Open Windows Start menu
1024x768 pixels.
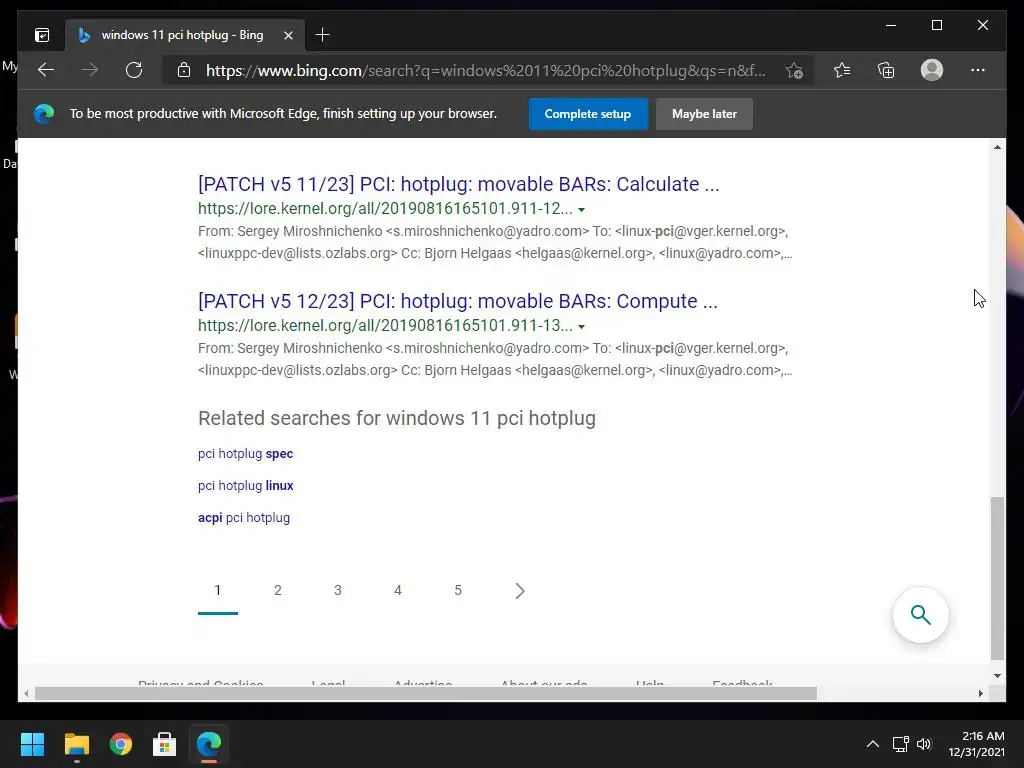point(32,744)
